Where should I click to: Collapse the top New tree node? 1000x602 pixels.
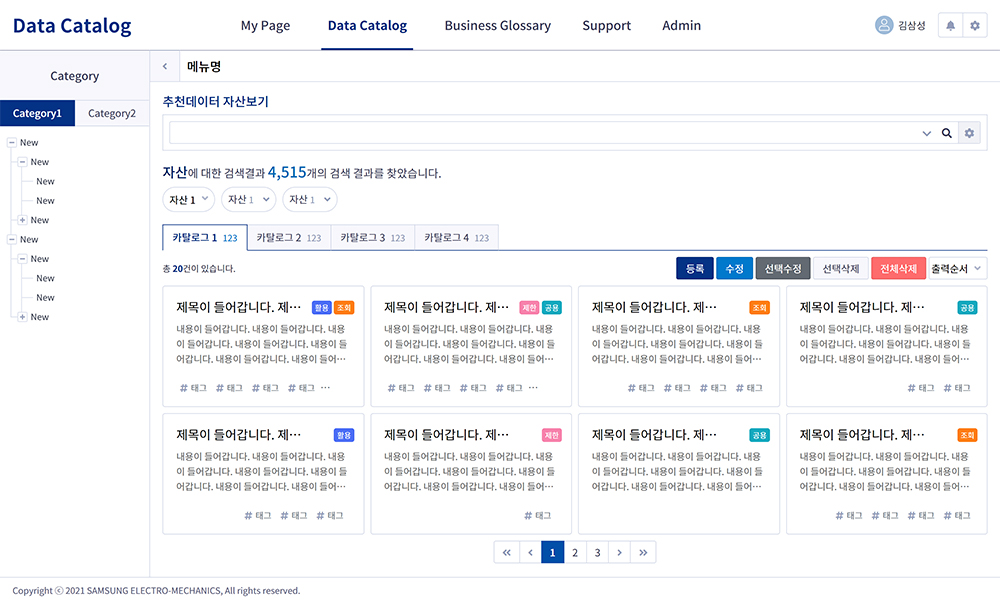point(12,143)
